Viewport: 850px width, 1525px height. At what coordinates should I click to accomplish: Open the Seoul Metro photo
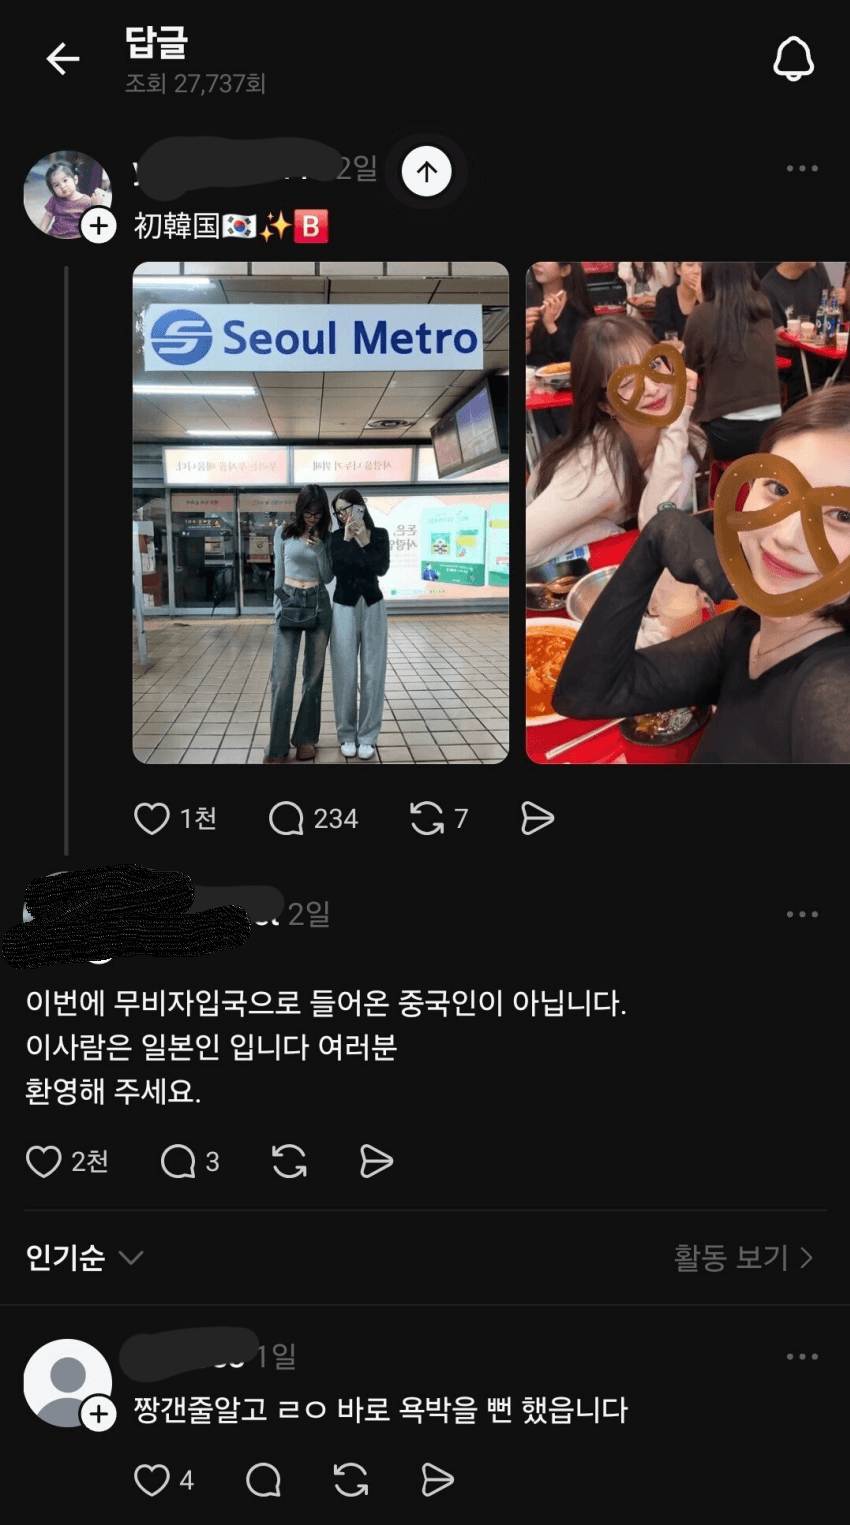[321, 513]
